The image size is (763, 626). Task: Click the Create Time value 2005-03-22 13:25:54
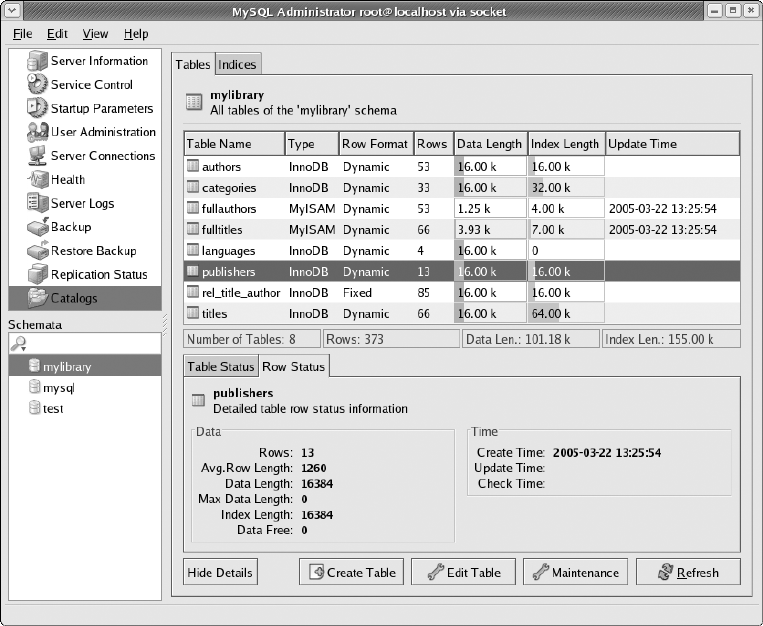[607, 453]
